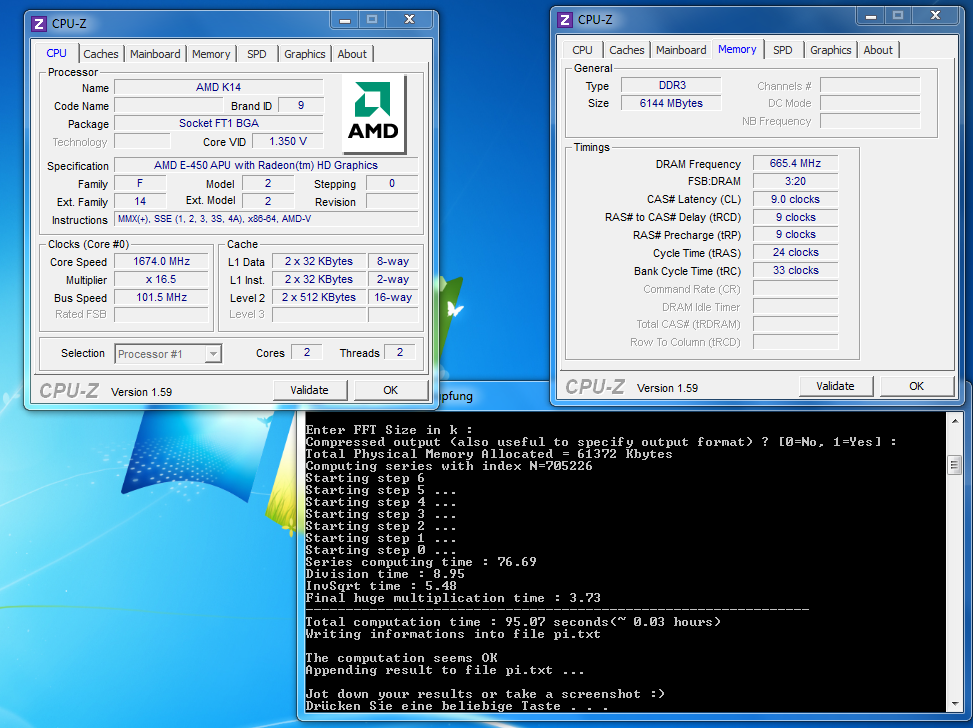This screenshot has height=728, width=973.
Task: Open Graphics tab in right CPU-Z window
Action: pos(831,50)
